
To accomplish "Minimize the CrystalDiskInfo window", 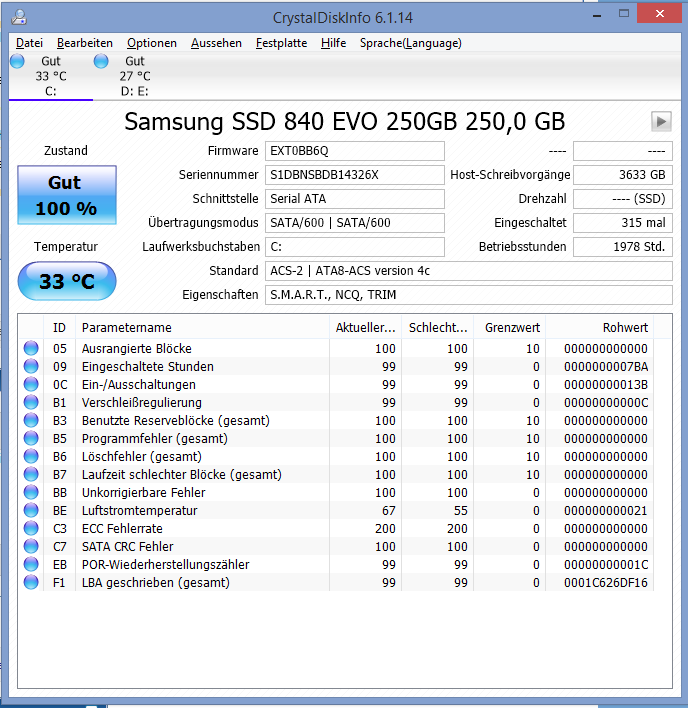I will (597, 14).
